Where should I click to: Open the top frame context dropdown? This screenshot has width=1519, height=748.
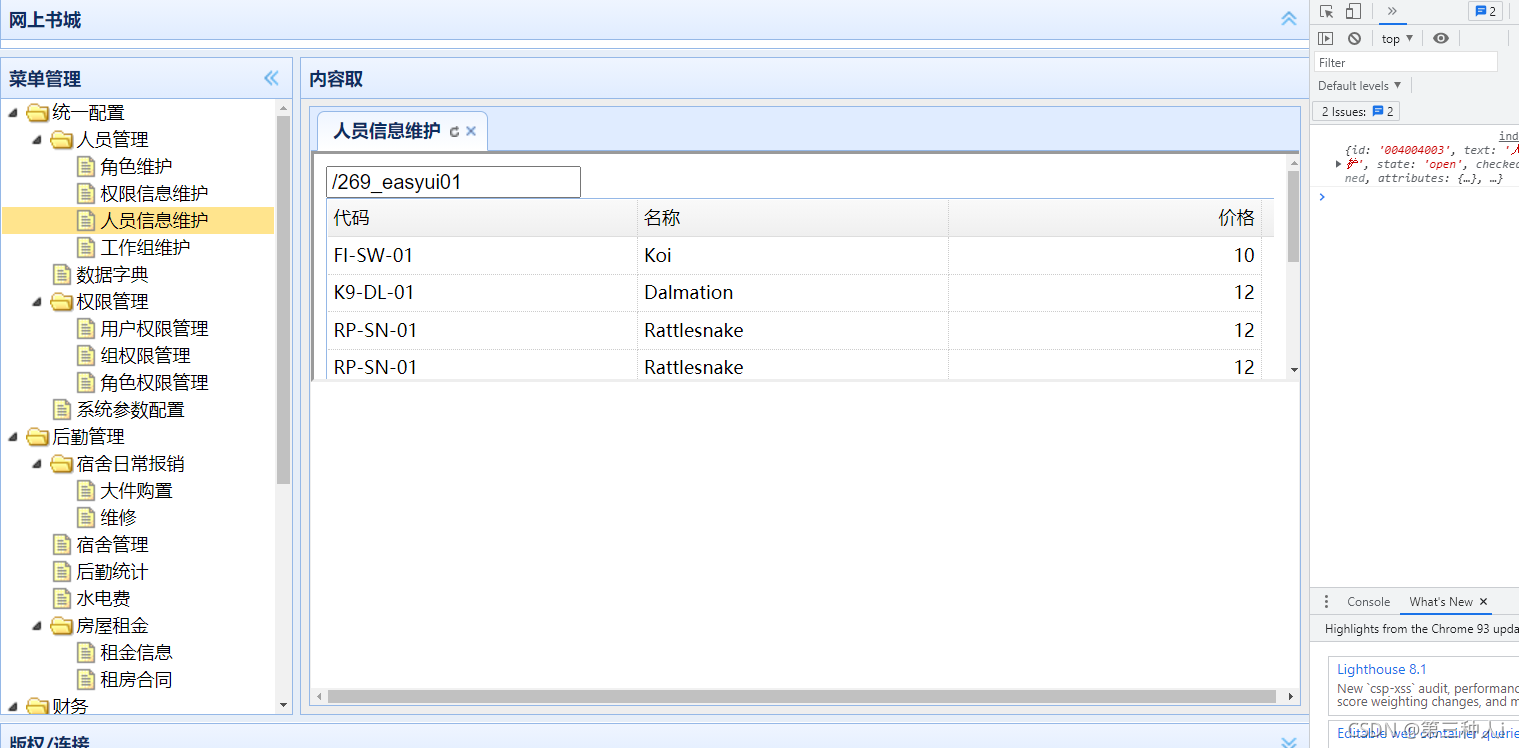pos(1396,38)
